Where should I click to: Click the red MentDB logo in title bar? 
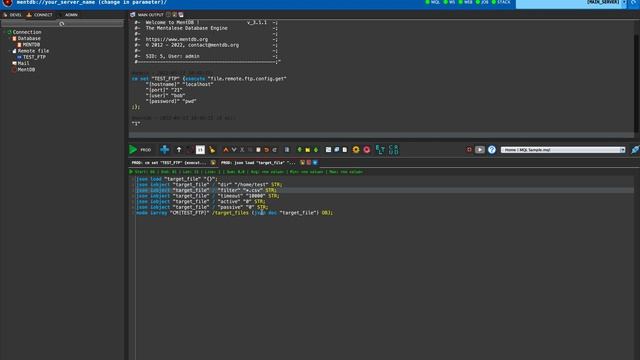pos(7,3)
